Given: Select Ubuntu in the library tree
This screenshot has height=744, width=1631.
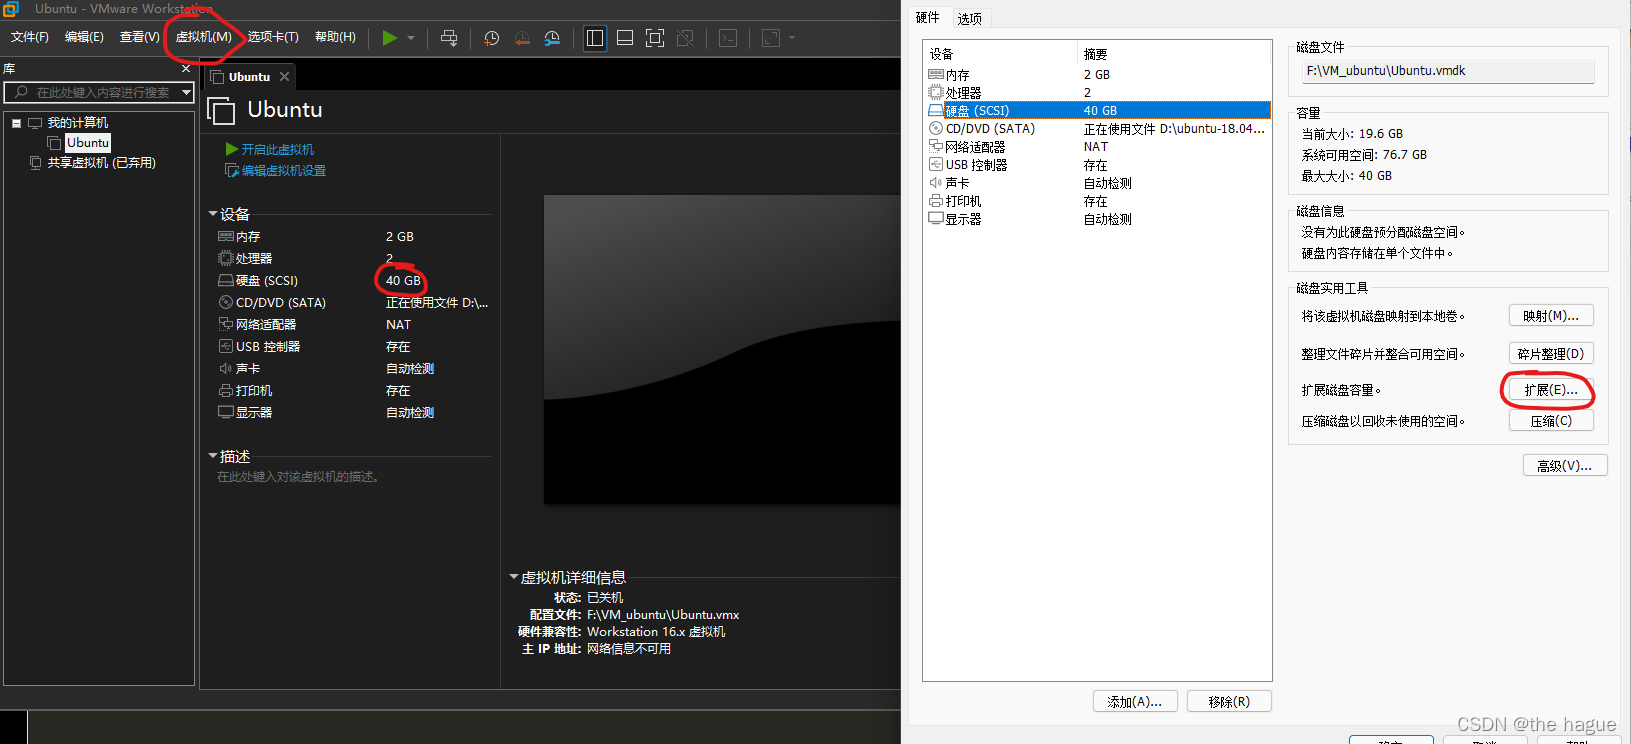Looking at the screenshot, I should click(x=88, y=143).
